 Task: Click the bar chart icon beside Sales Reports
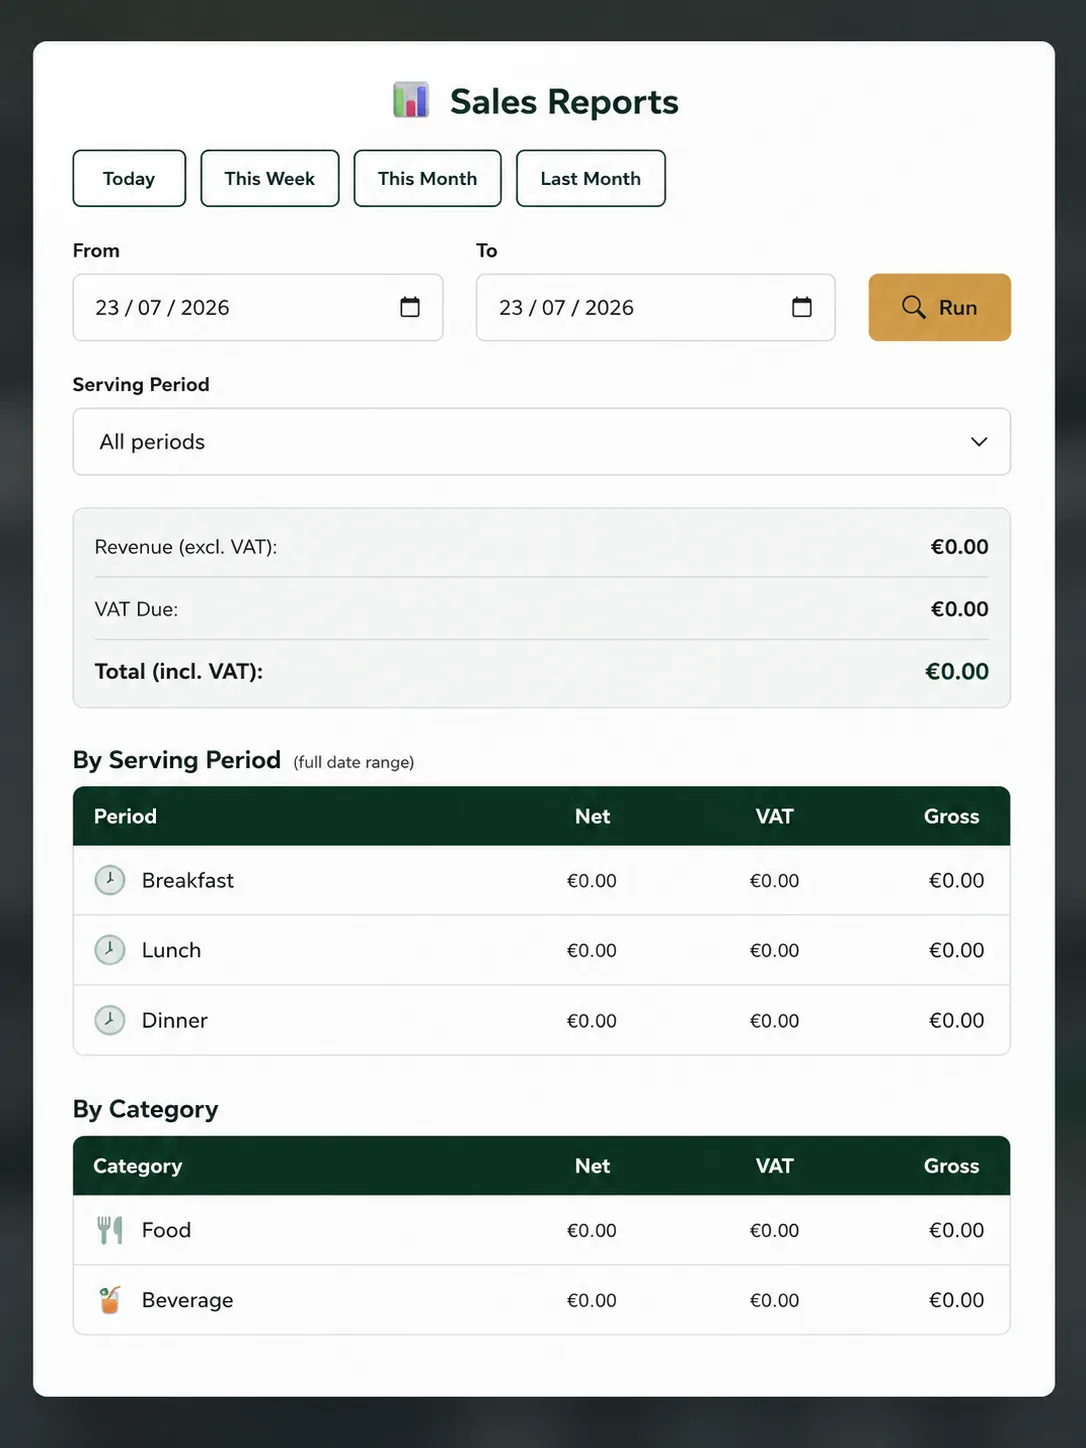tap(411, 100)
